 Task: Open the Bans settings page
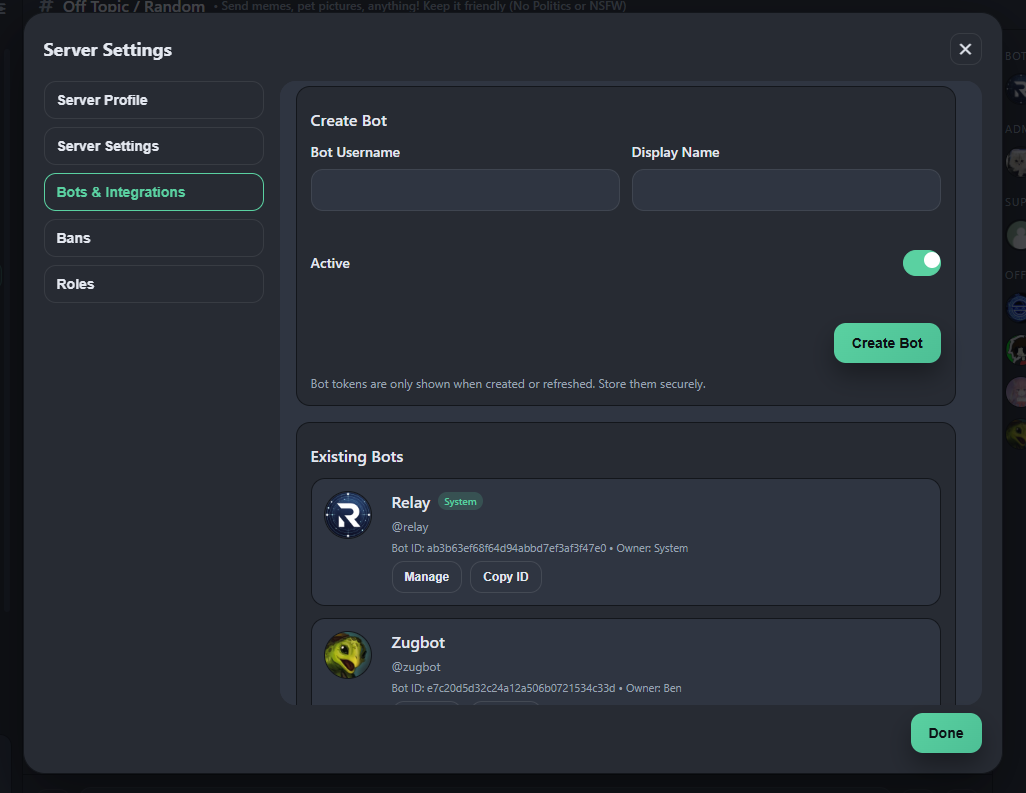(x=153, y=238)
